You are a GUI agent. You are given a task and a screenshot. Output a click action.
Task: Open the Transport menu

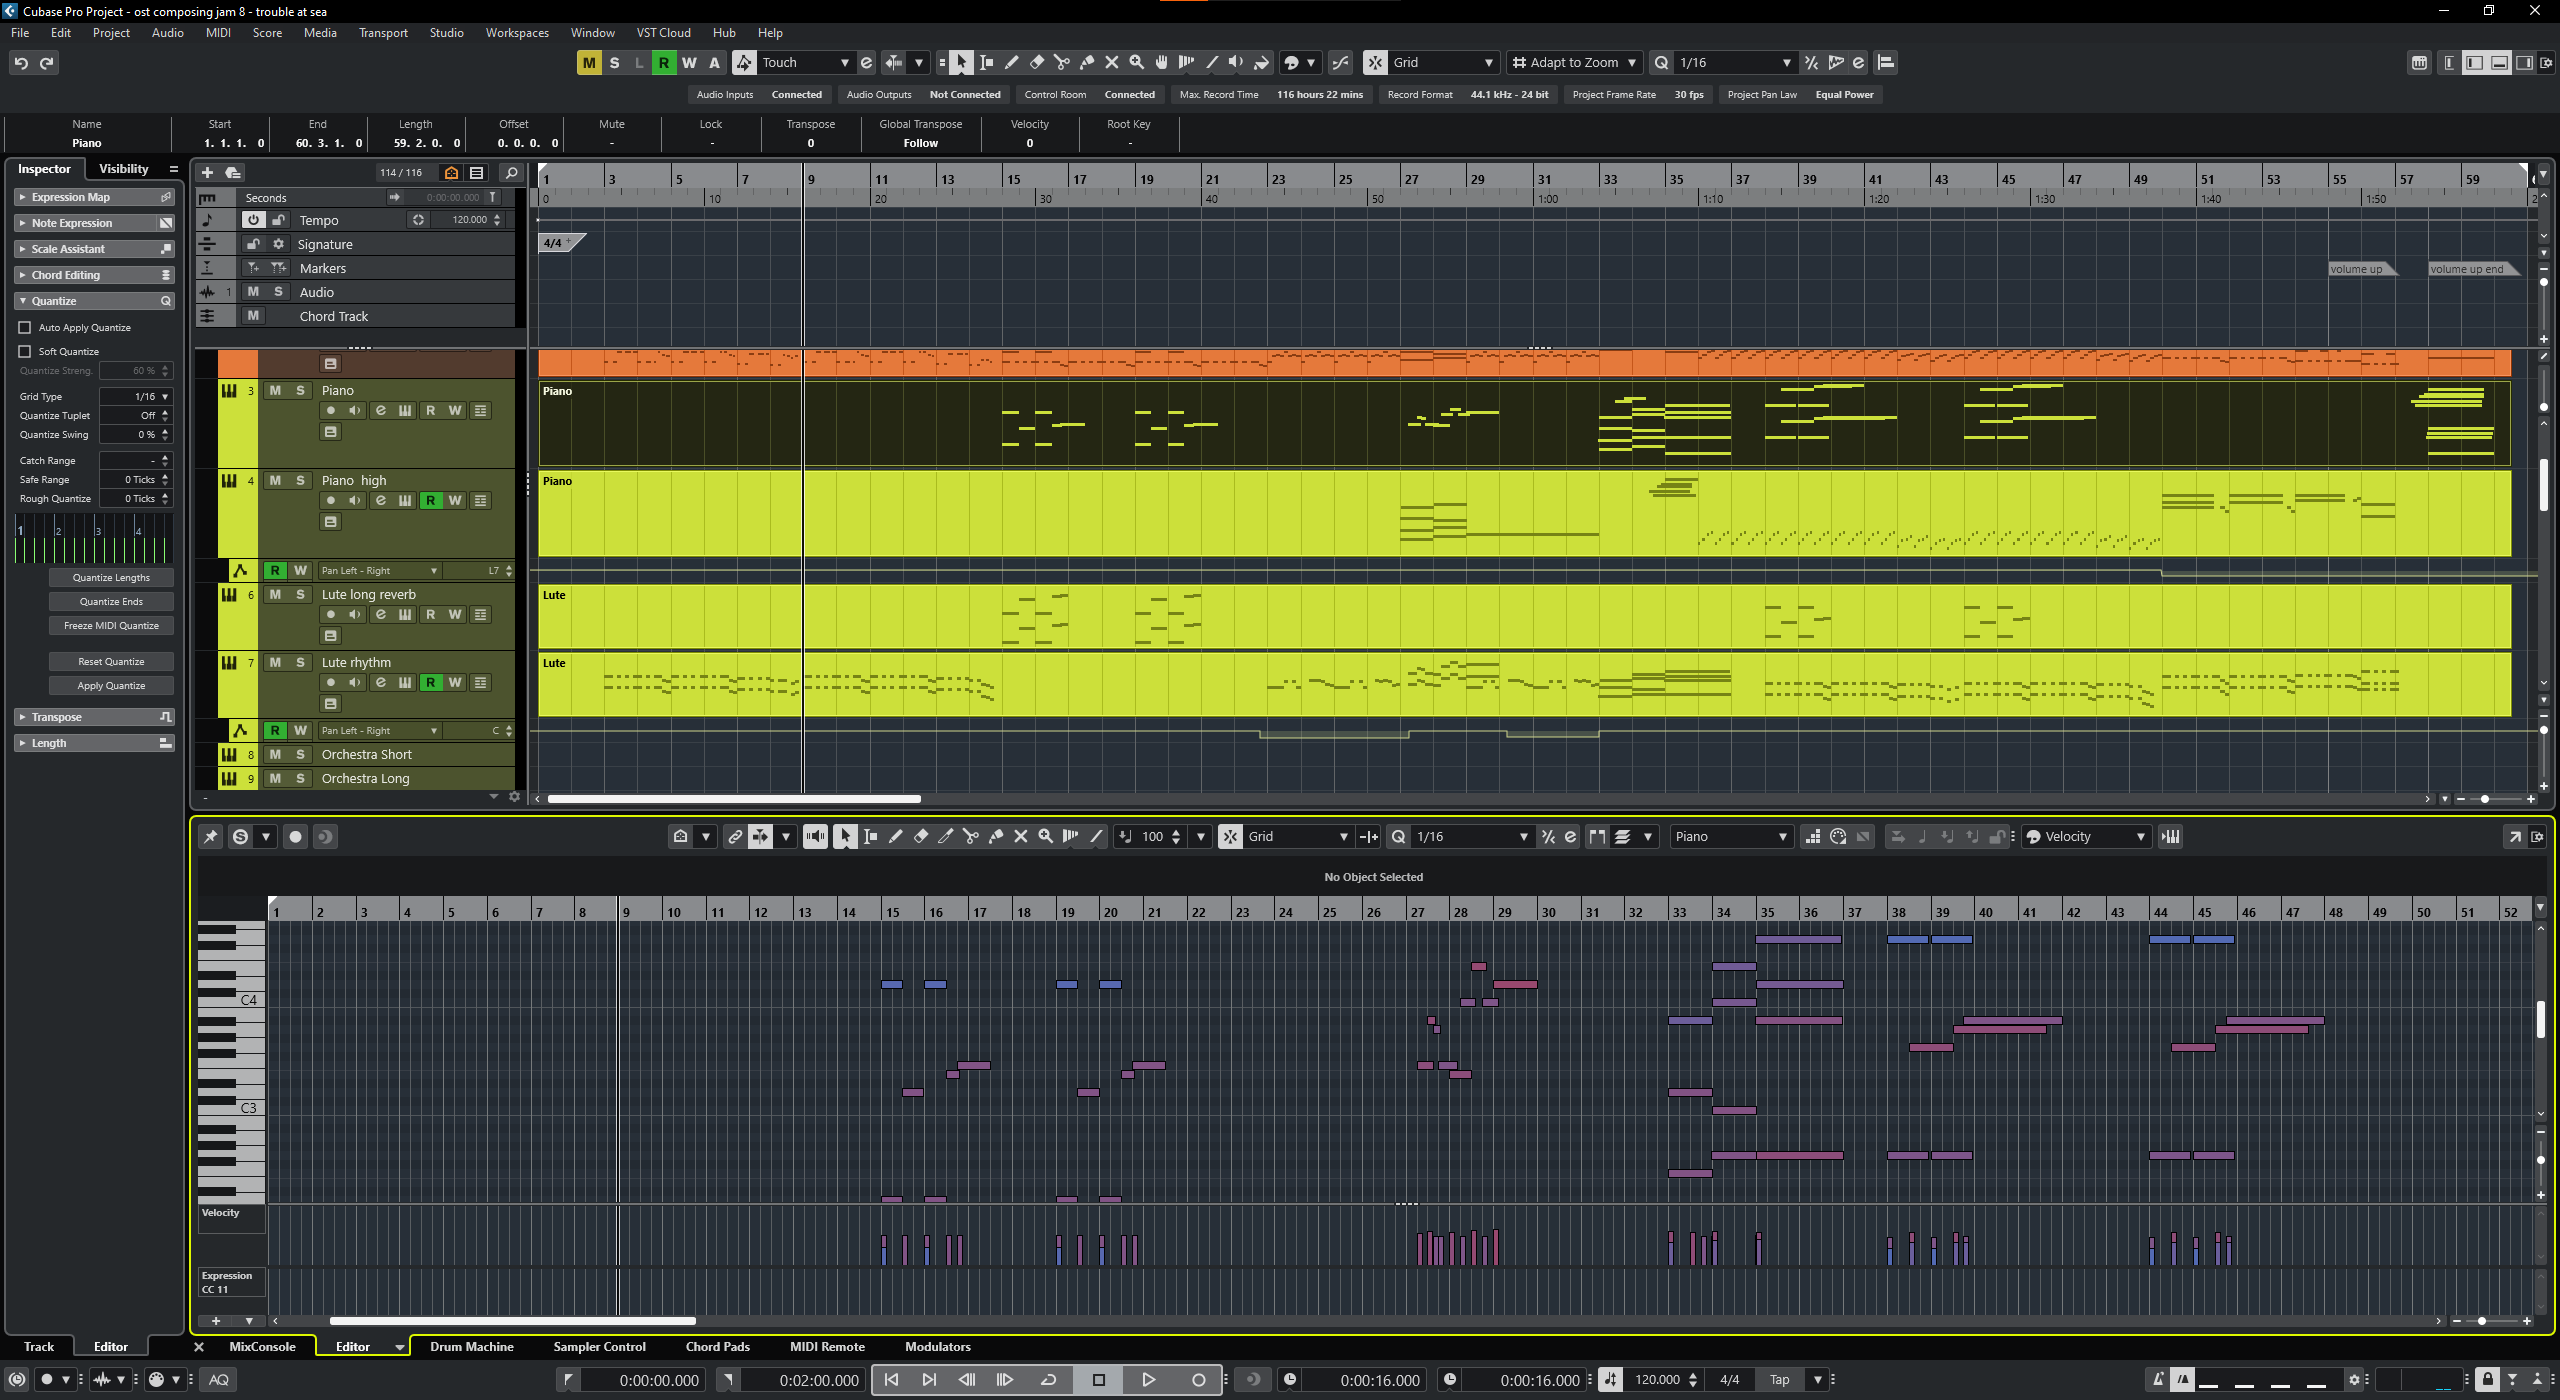click(x=383, y=33)
